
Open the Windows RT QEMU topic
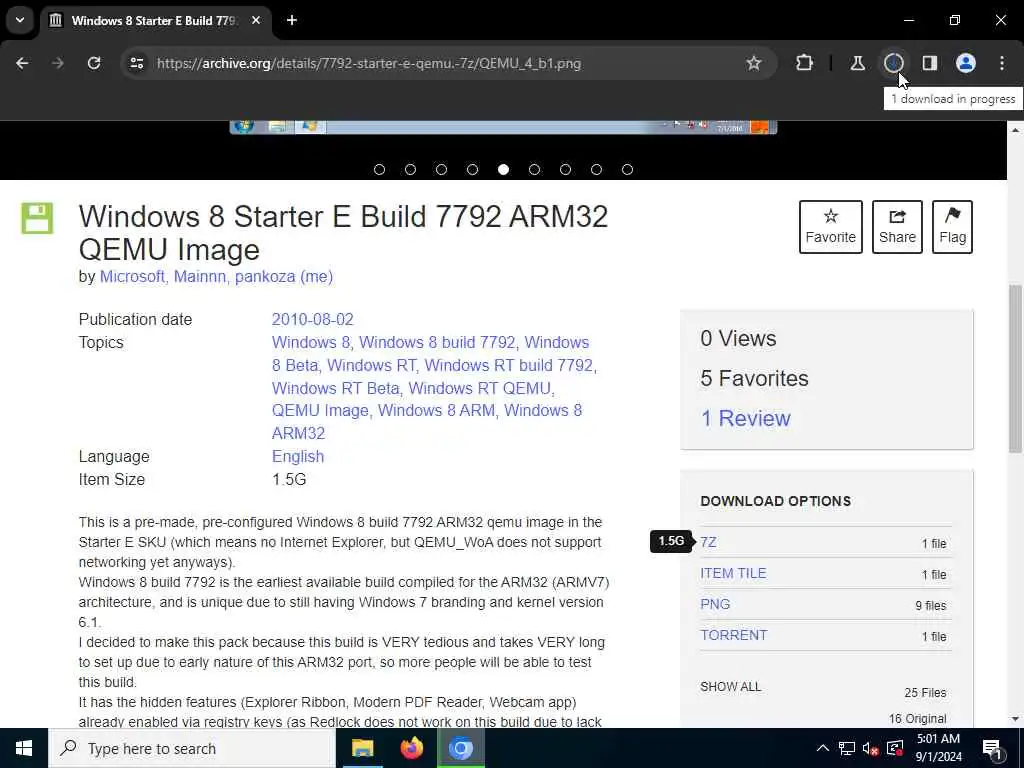tap(479, 388)
